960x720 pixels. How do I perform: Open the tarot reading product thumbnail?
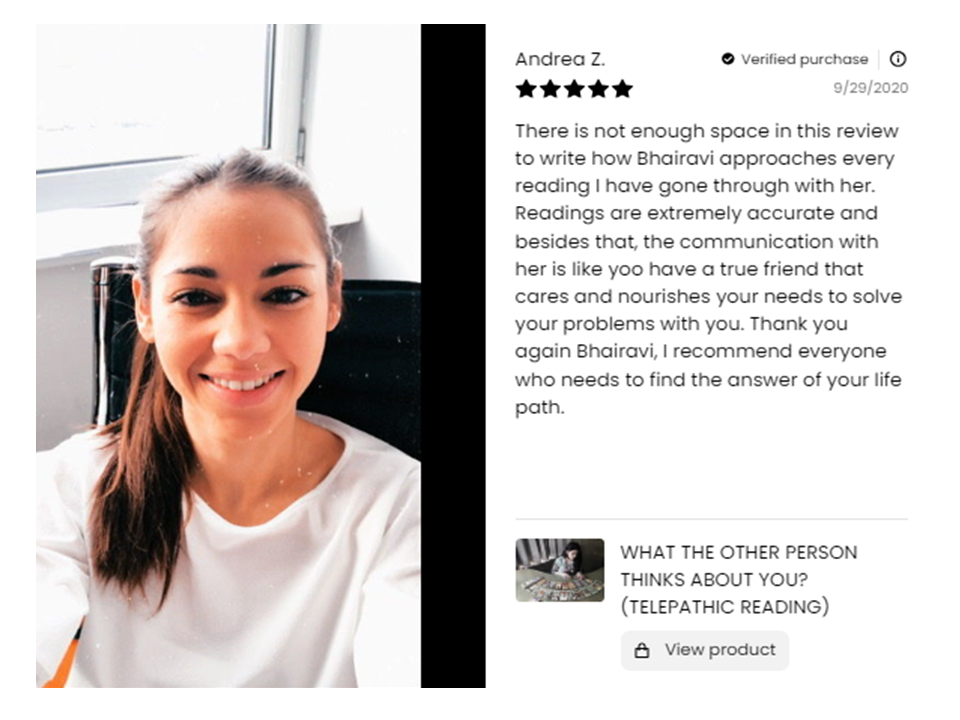(x=560, y=570)
